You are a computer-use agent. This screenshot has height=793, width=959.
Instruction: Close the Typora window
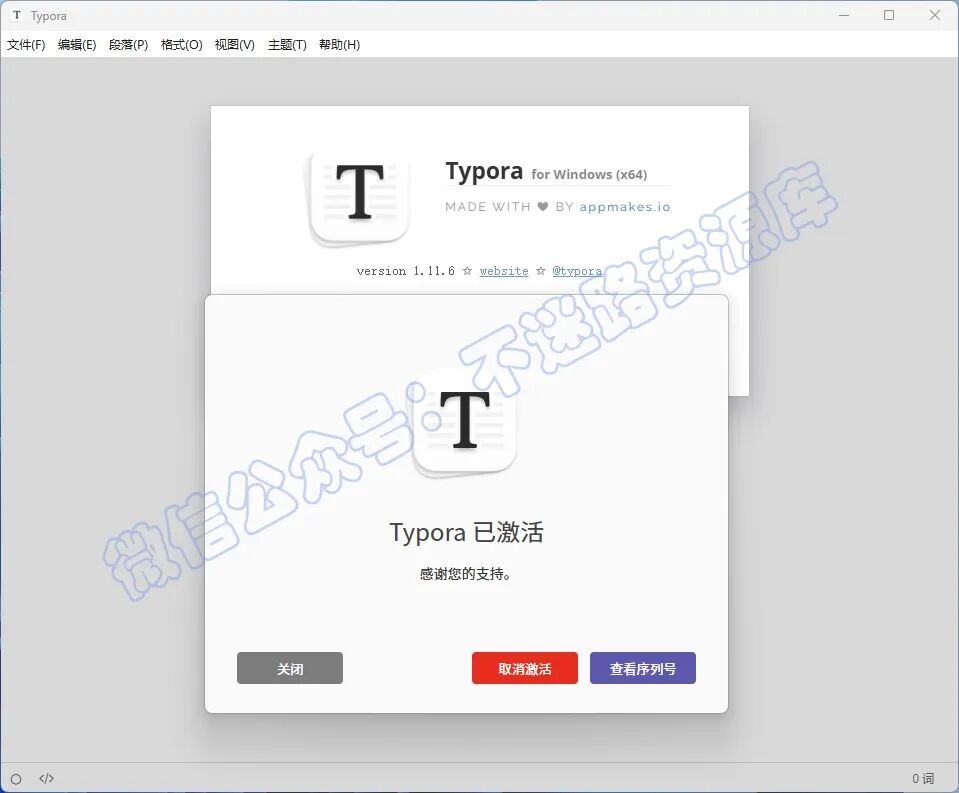935,15
